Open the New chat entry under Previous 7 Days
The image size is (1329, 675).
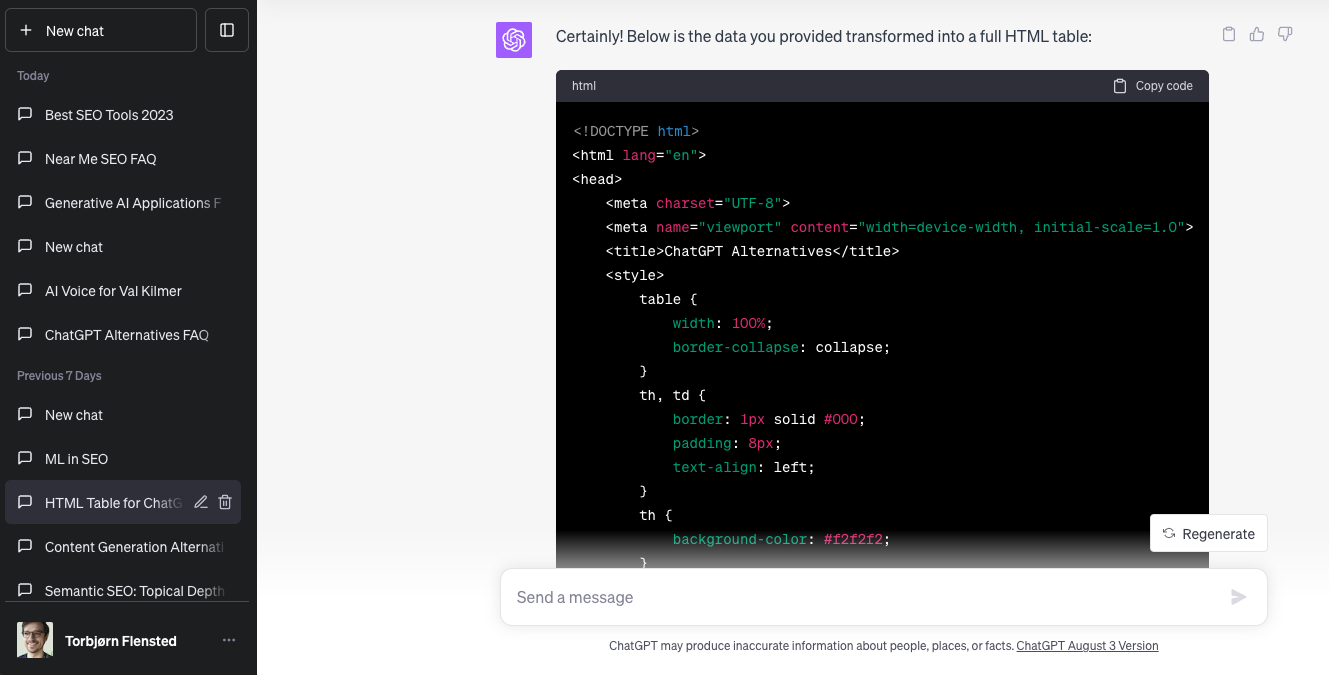coord(123,415)
